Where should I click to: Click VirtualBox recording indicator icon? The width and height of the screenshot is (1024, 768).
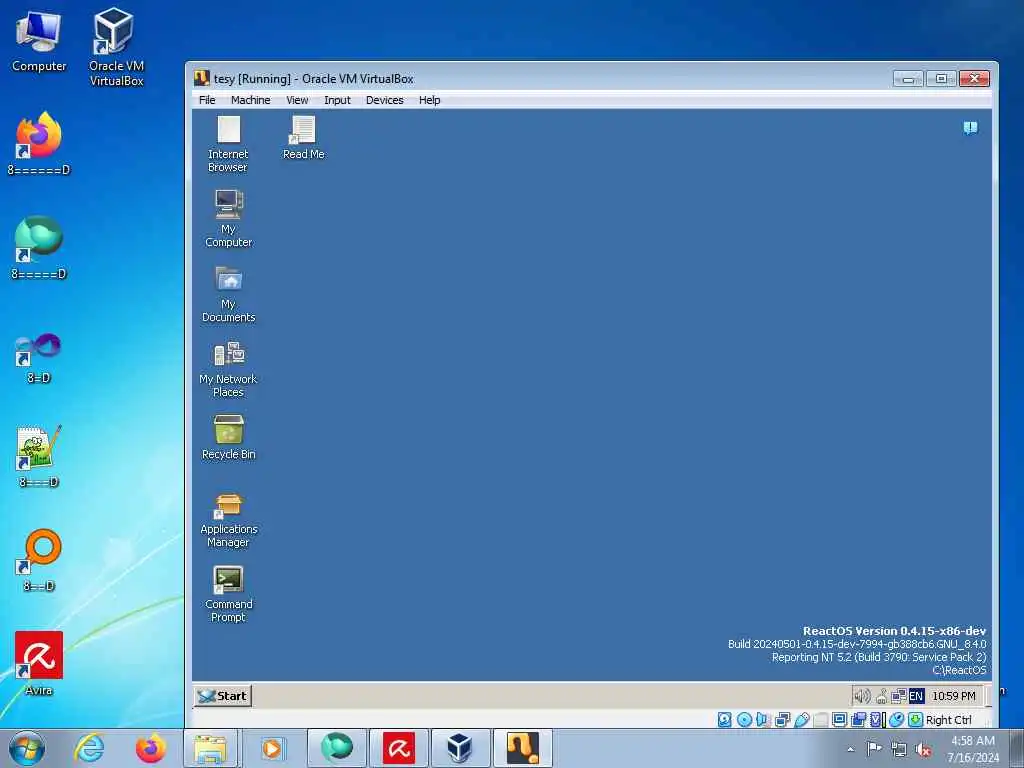[859, 720]
